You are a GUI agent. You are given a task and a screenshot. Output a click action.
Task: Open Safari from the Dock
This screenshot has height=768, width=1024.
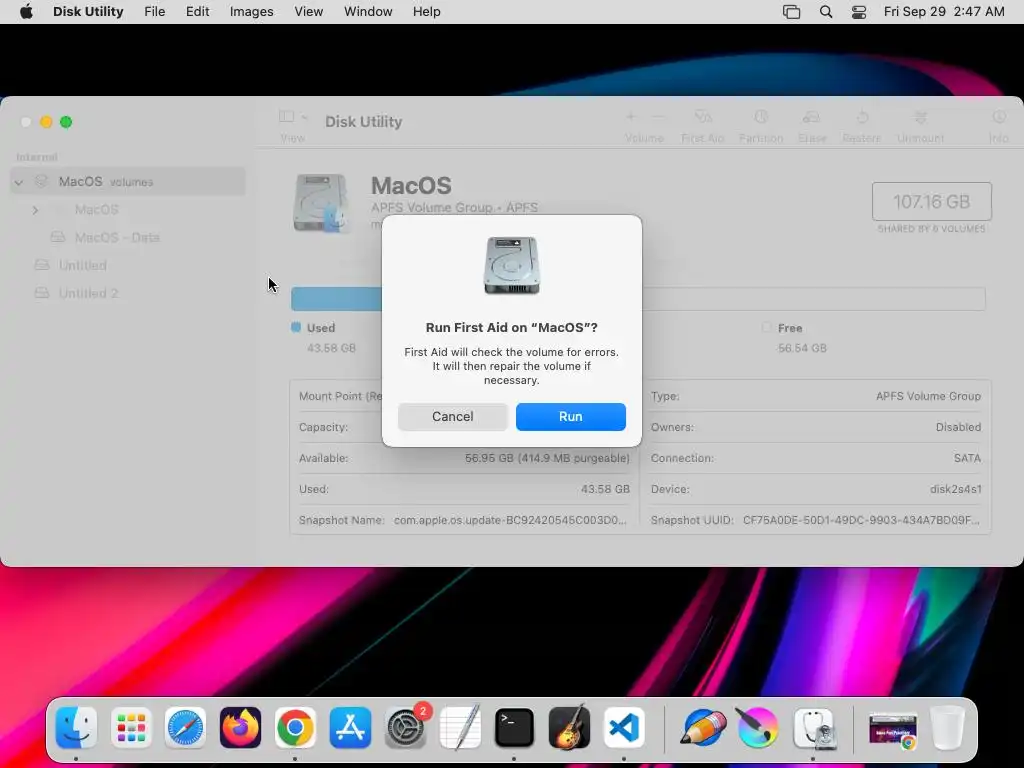(x=185, y=728)
